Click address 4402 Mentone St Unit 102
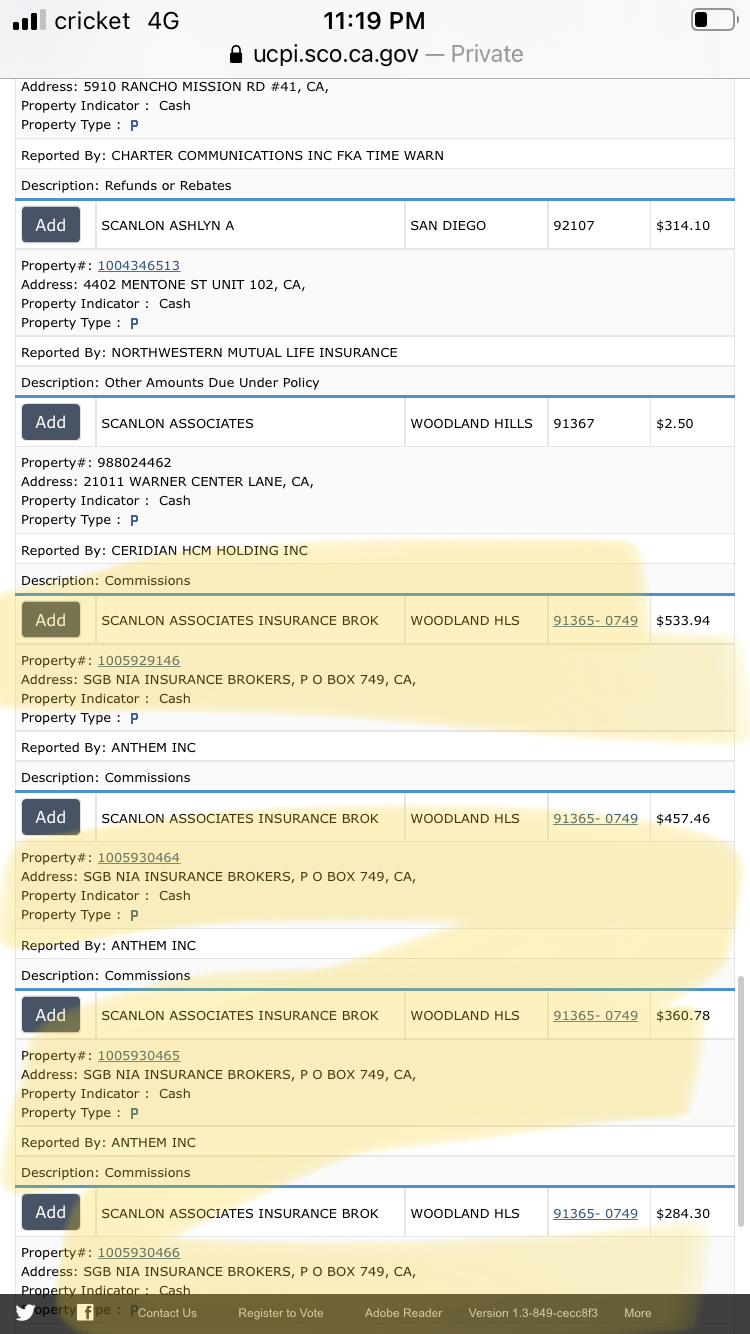 point(163,284)
